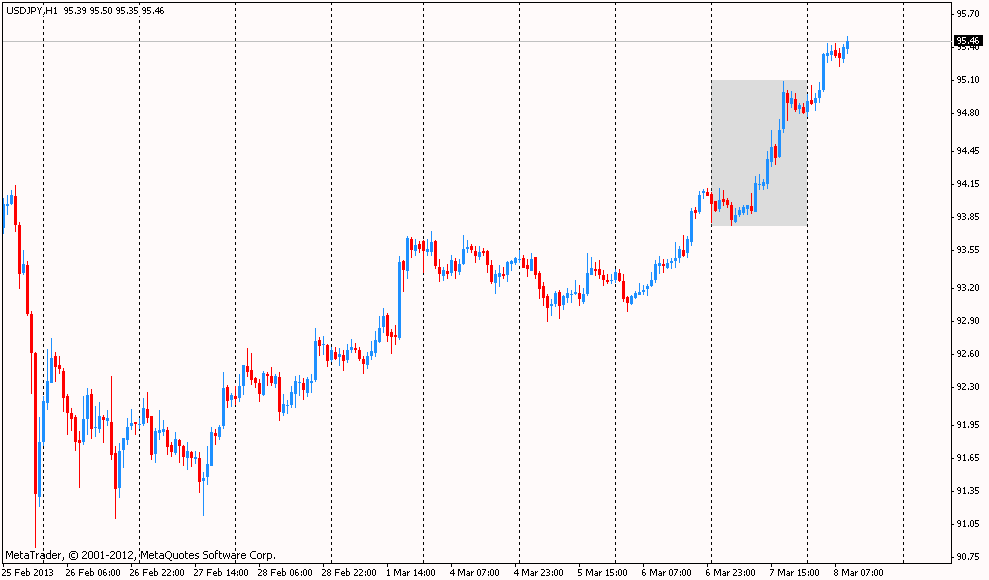This screenshot has width=989, height=580.
Task: Click the 26 Feb 22:00 time label
Action: point(157,572)
